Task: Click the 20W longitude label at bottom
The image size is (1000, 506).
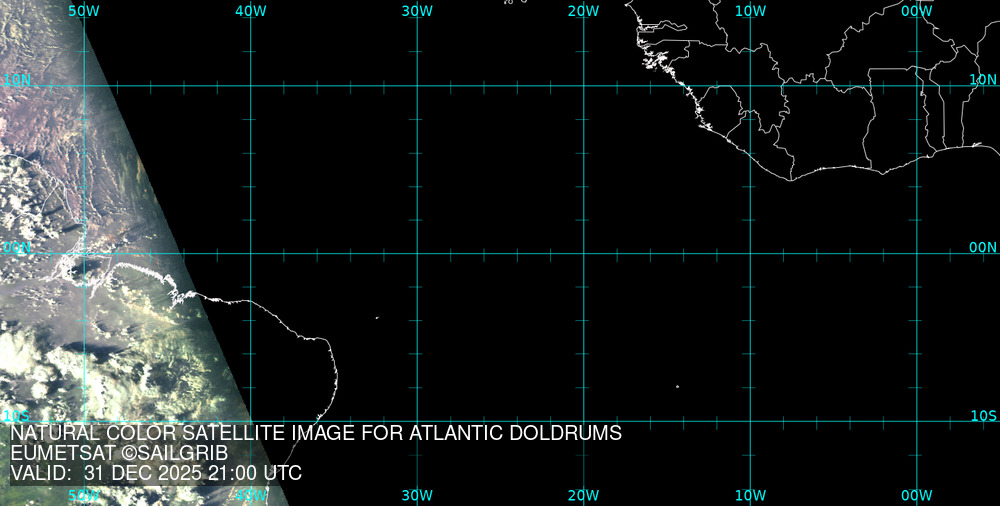Action: click(583, 495)
